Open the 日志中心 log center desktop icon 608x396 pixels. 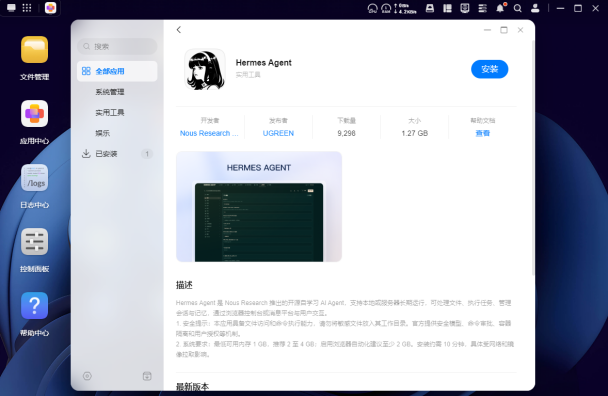tap(35, 178)
